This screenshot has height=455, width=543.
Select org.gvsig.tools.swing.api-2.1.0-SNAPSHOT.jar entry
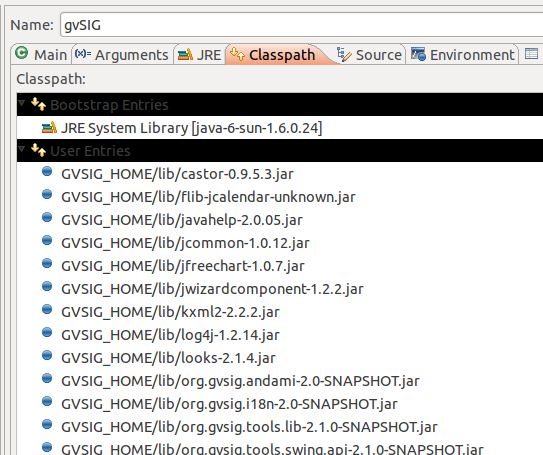tap(272, 449)
